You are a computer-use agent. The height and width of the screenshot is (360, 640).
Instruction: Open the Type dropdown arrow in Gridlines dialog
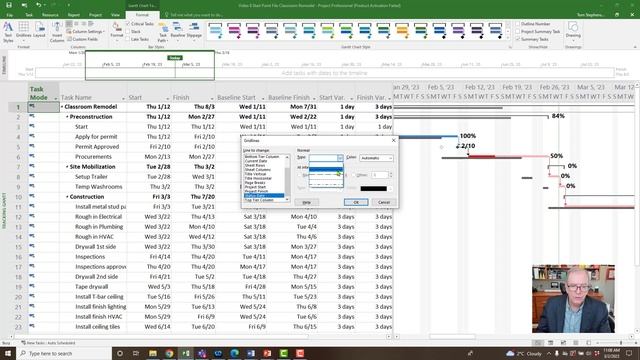click(x=340, y=158)
